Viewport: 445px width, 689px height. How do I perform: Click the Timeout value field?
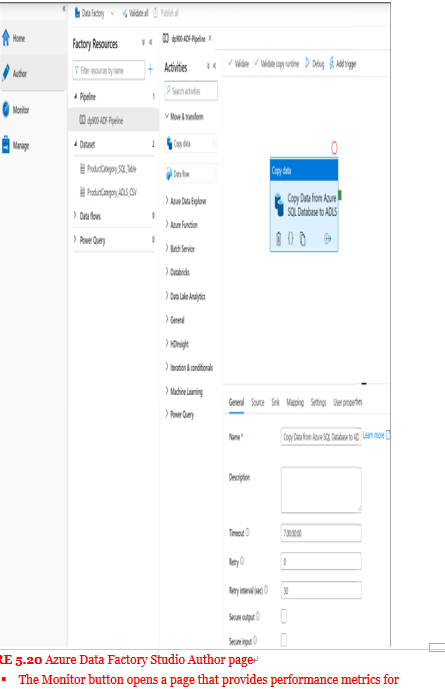coord(321,533)
